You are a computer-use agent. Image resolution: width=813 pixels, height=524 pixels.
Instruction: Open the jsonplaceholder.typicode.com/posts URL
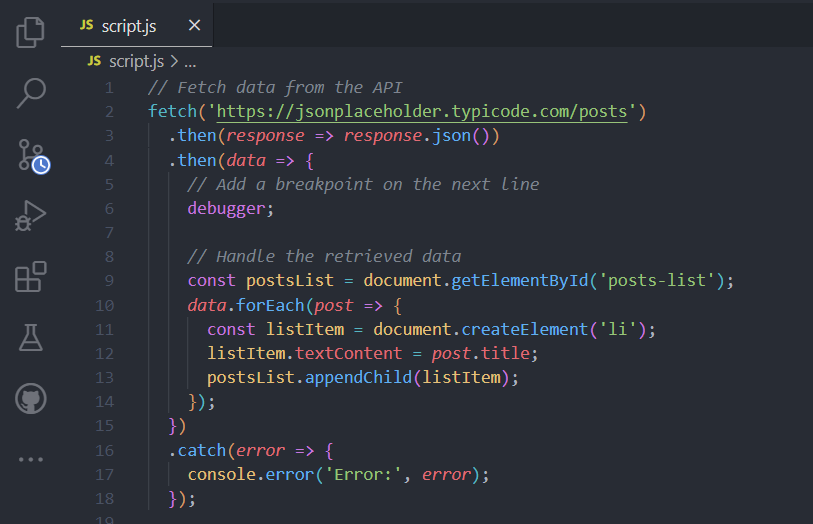coord(422,111)
